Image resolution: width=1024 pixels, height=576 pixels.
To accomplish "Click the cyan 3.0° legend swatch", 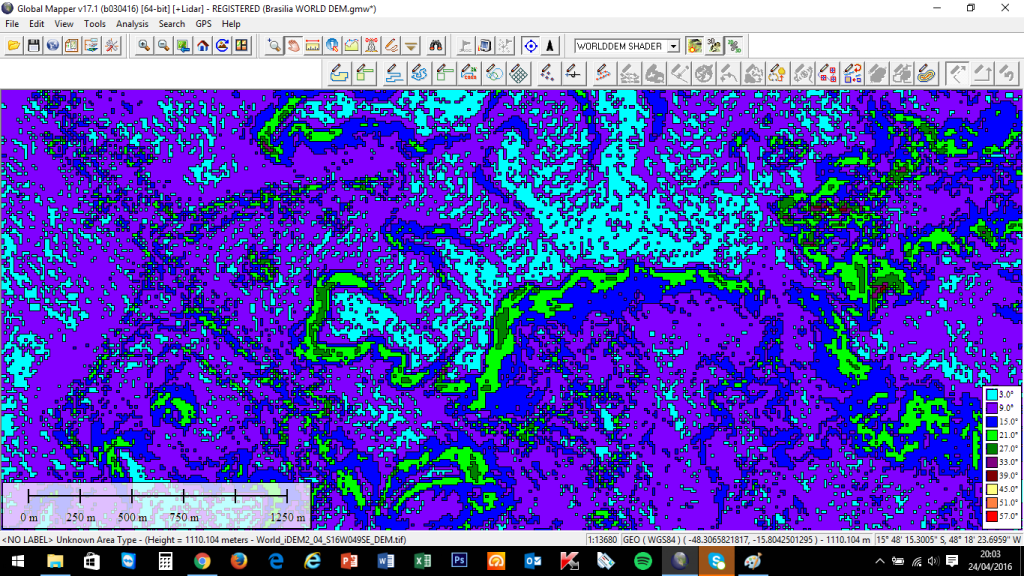I will coord(990,395).
